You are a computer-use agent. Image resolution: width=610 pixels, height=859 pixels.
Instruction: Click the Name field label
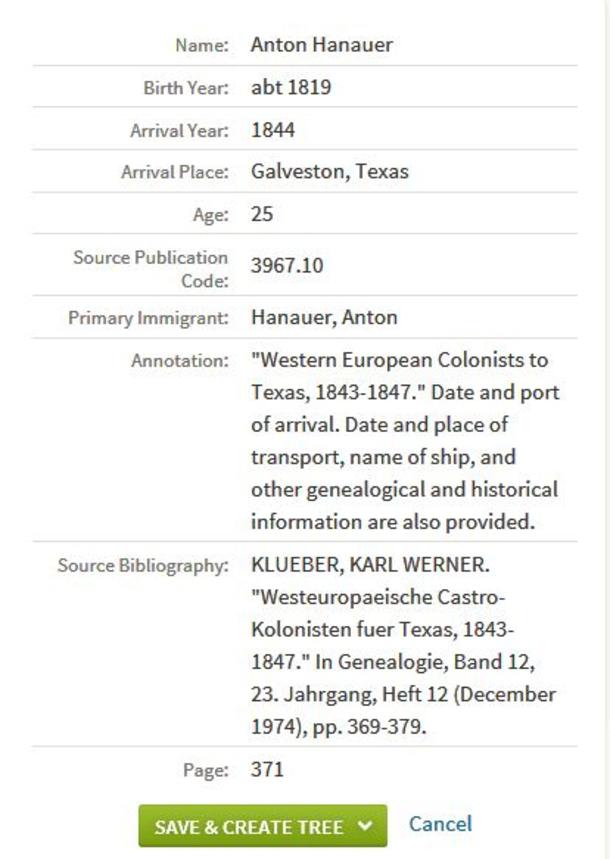tap(202, 45)
